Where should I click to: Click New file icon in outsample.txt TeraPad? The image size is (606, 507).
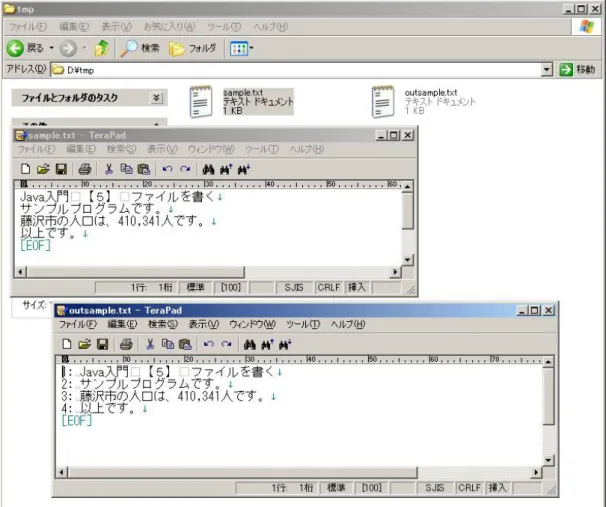[67, 344]
